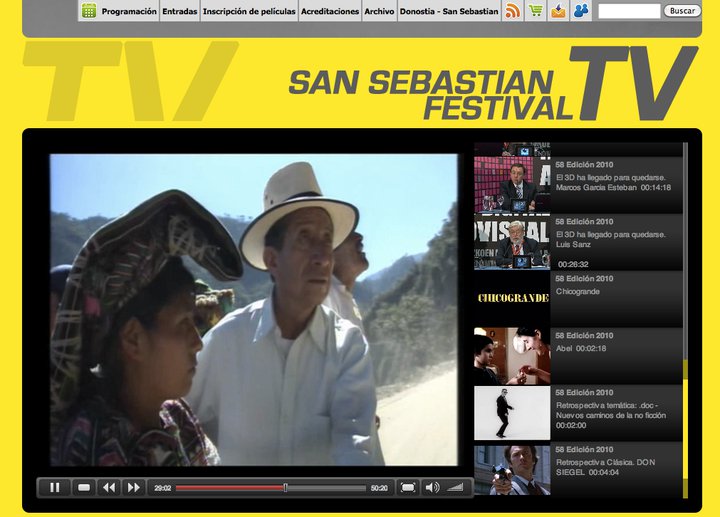Play the Luis Sanz 3D video thumbnail

[x=512, y=242]
